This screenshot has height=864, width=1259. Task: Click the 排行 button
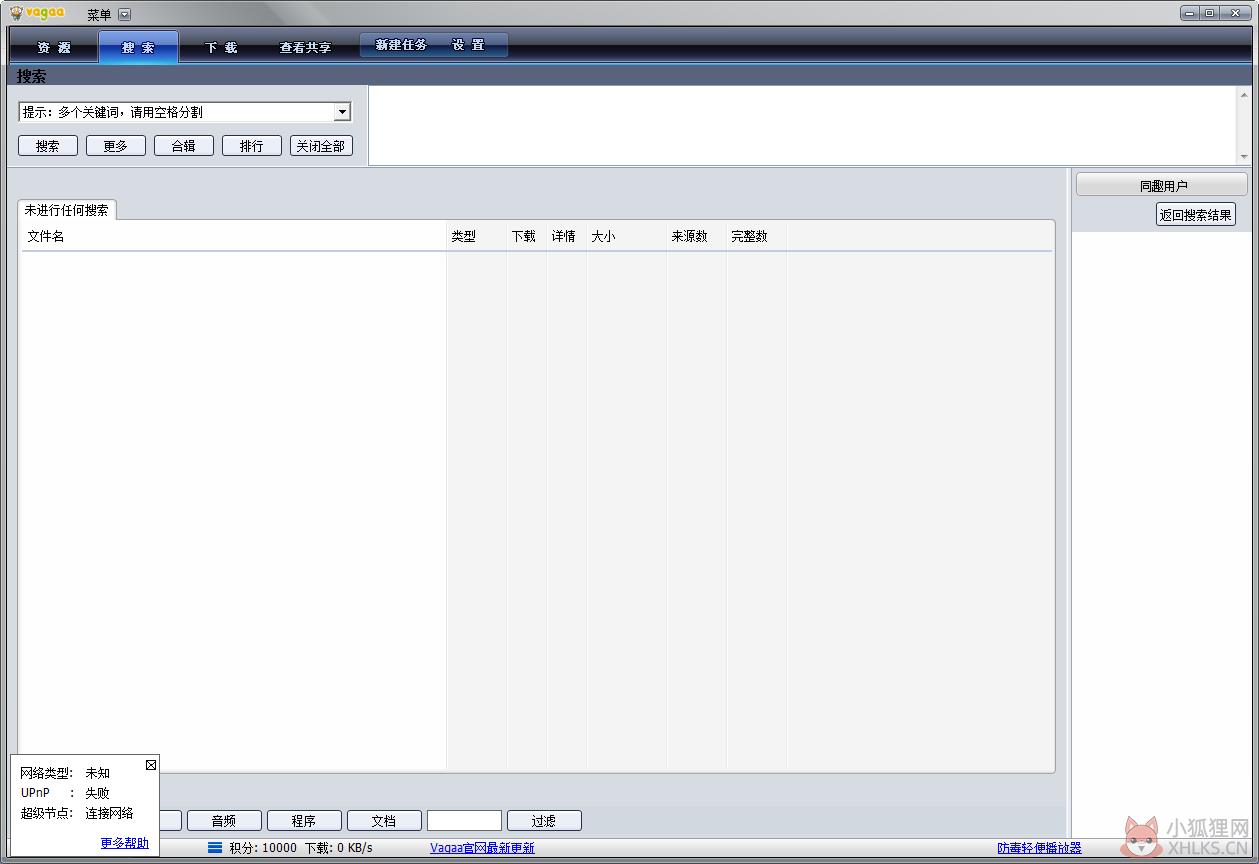coord(252,146)
